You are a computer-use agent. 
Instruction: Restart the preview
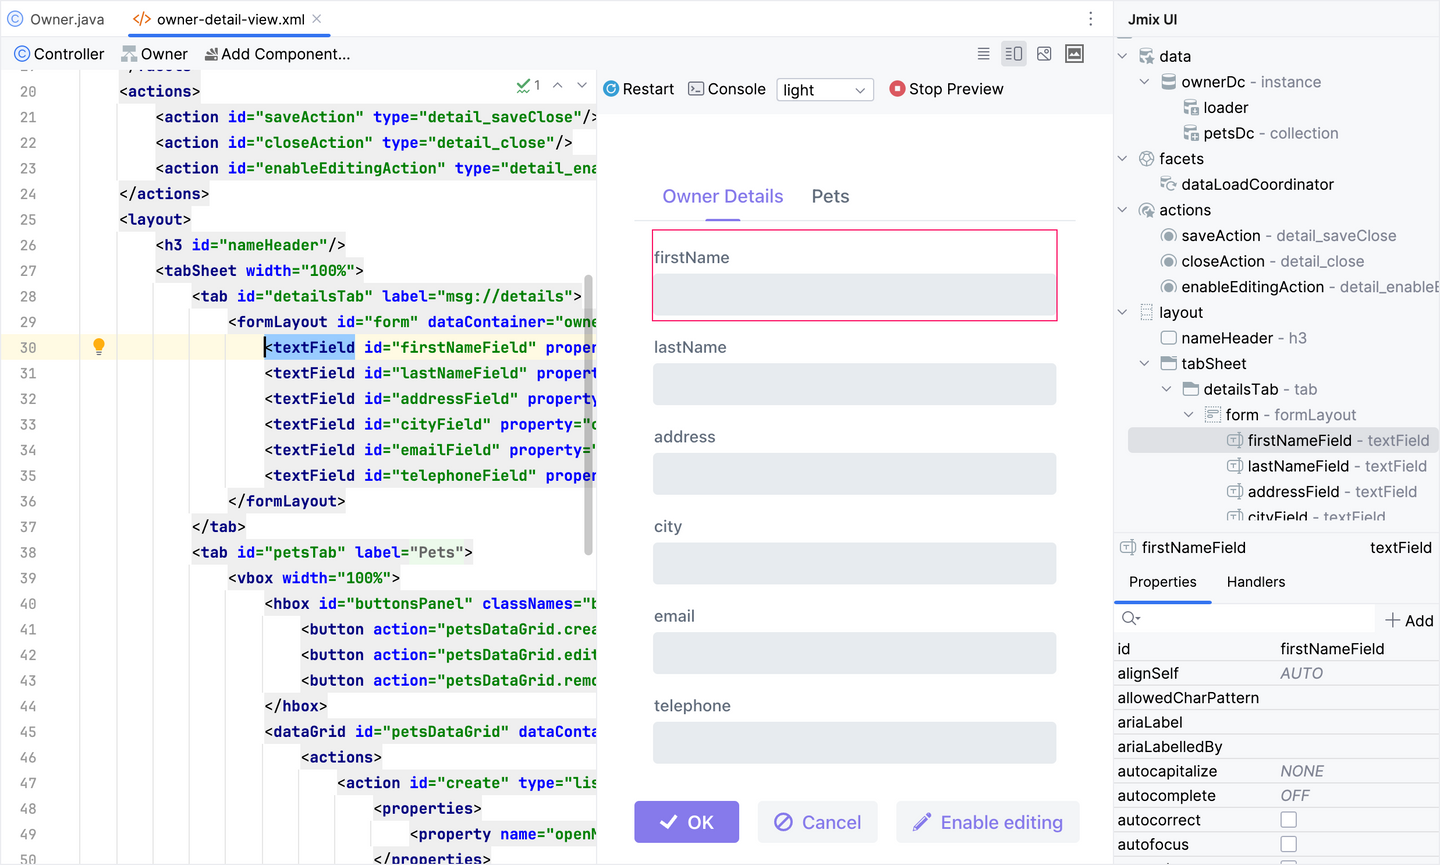tap(639, 89)
